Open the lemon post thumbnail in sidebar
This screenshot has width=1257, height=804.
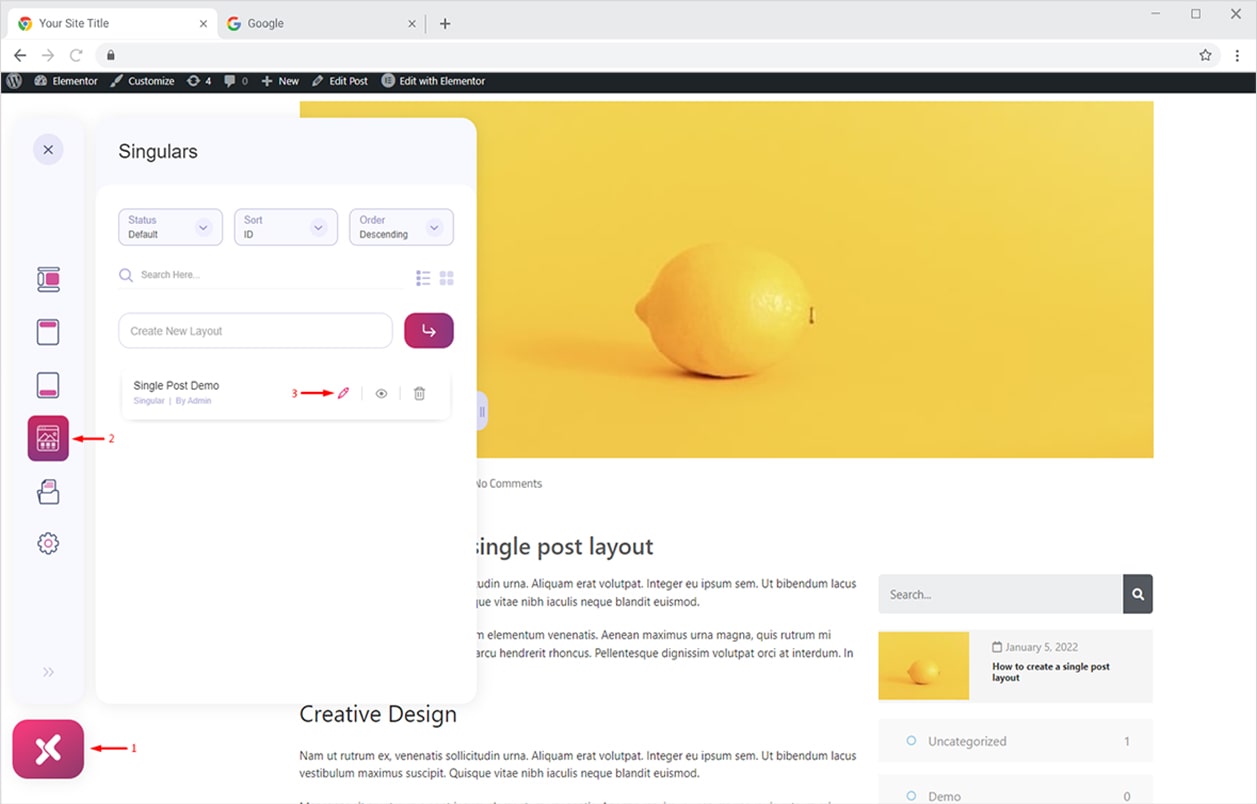pyautogui.click(x=924, y=666)
